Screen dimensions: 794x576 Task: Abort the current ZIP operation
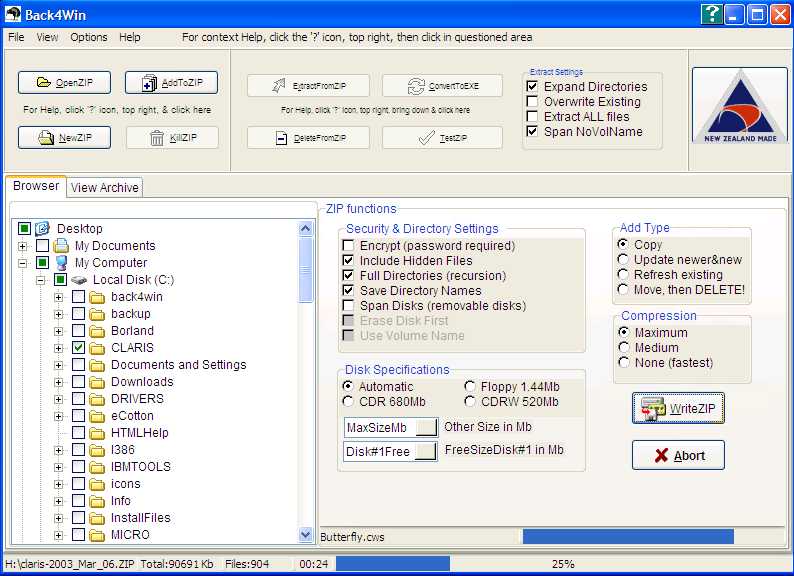pyautogui.click(x=678, y=455)
